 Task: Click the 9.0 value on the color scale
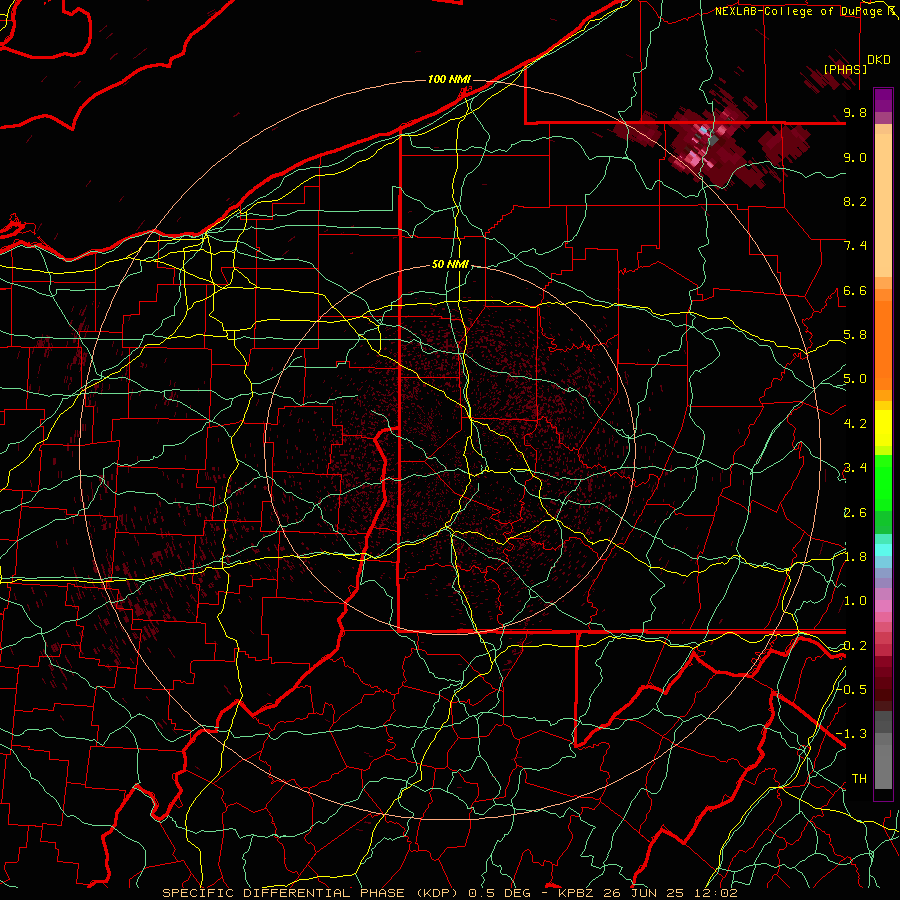(855, 157)
